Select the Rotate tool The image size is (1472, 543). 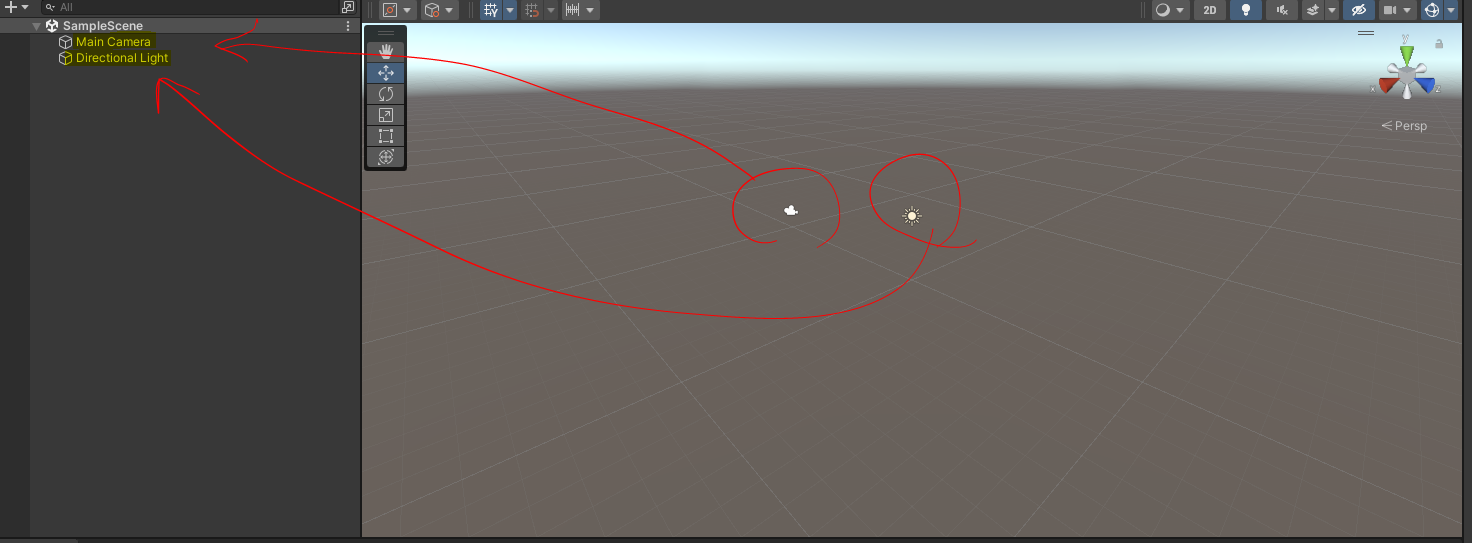click(386, 94)
